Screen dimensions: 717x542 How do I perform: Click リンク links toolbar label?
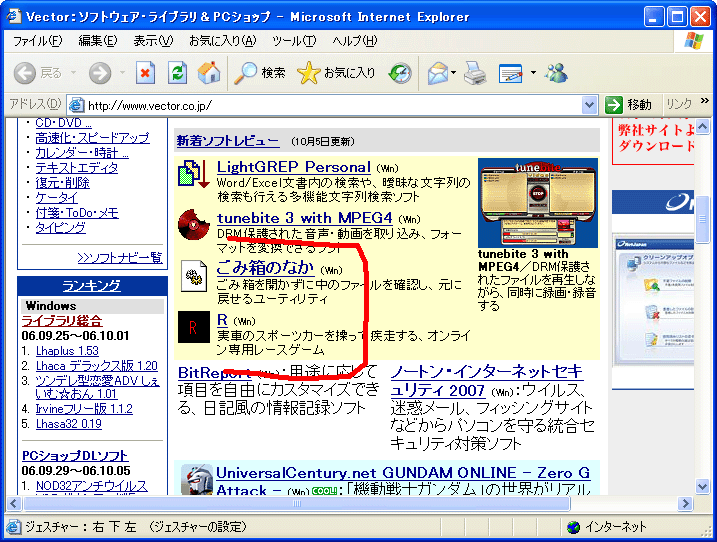pyautogui.click(x=679, y=105)
